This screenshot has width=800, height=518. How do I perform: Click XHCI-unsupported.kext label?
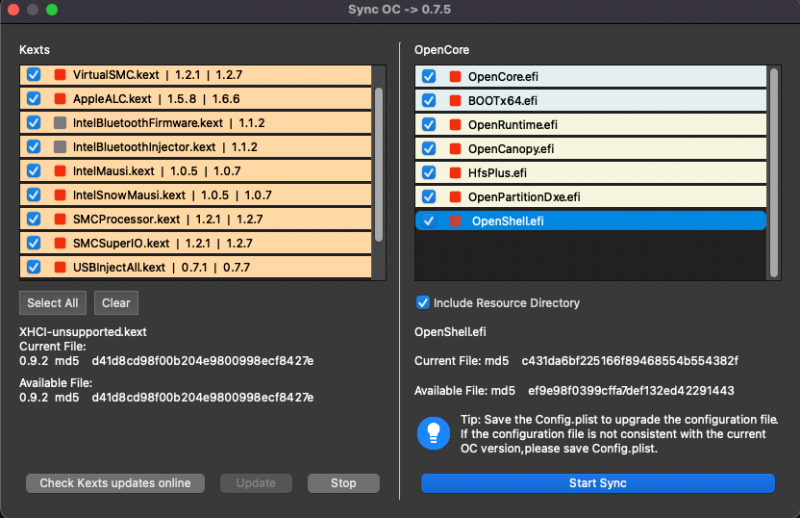point(83,332)
